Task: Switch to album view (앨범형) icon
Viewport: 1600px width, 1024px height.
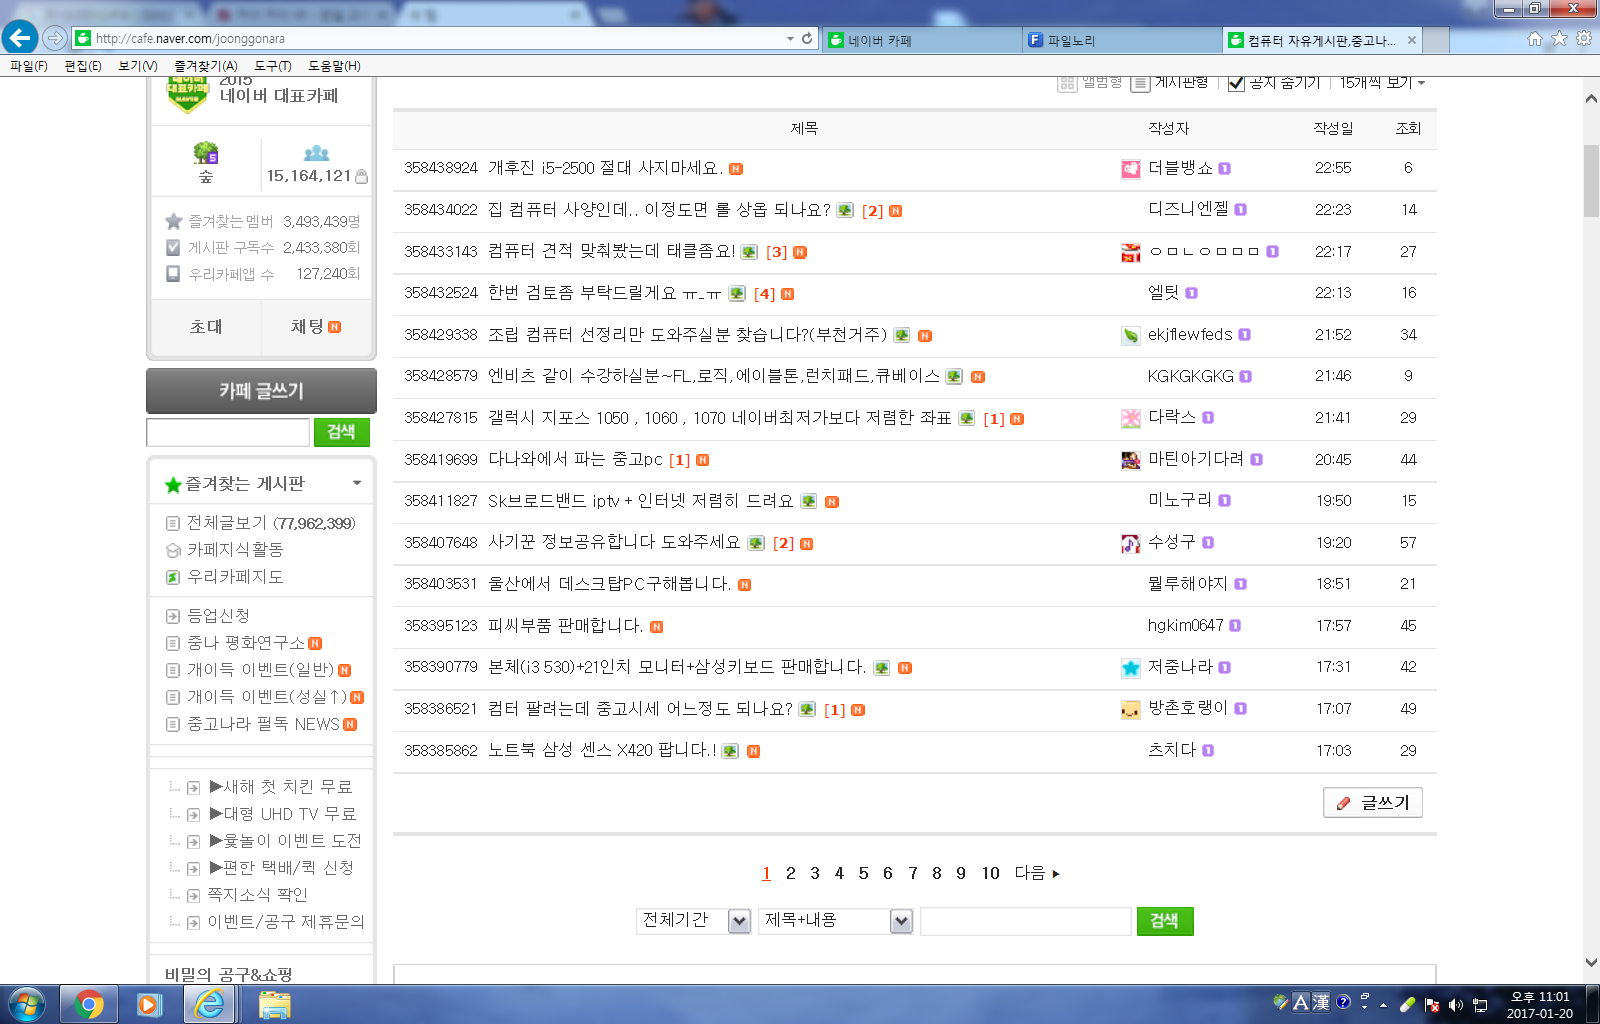Action: coord(1067,83)
